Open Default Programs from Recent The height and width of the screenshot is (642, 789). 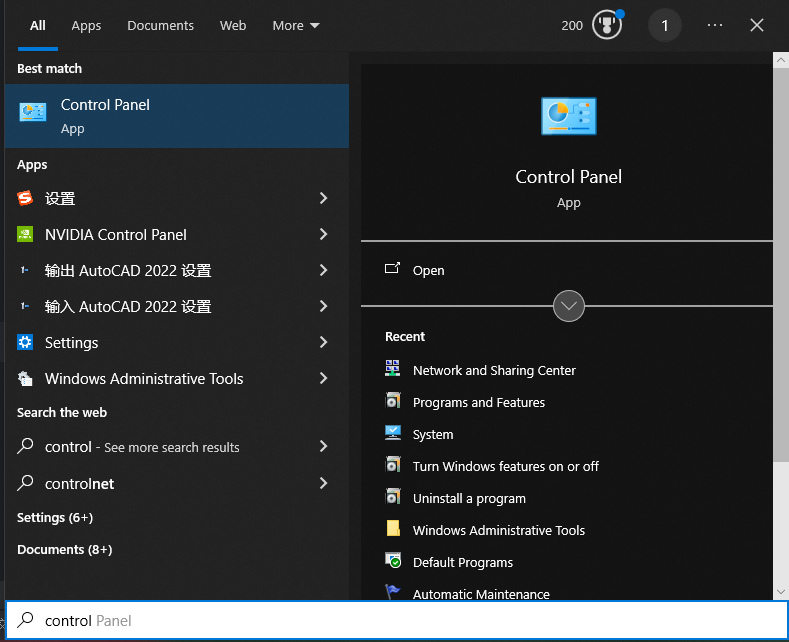click(462, 562)
